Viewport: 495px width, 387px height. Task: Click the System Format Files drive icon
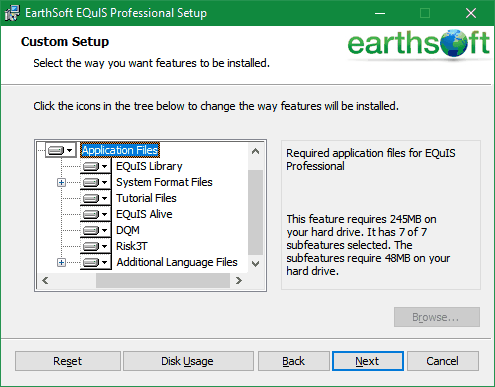(95, 182)
